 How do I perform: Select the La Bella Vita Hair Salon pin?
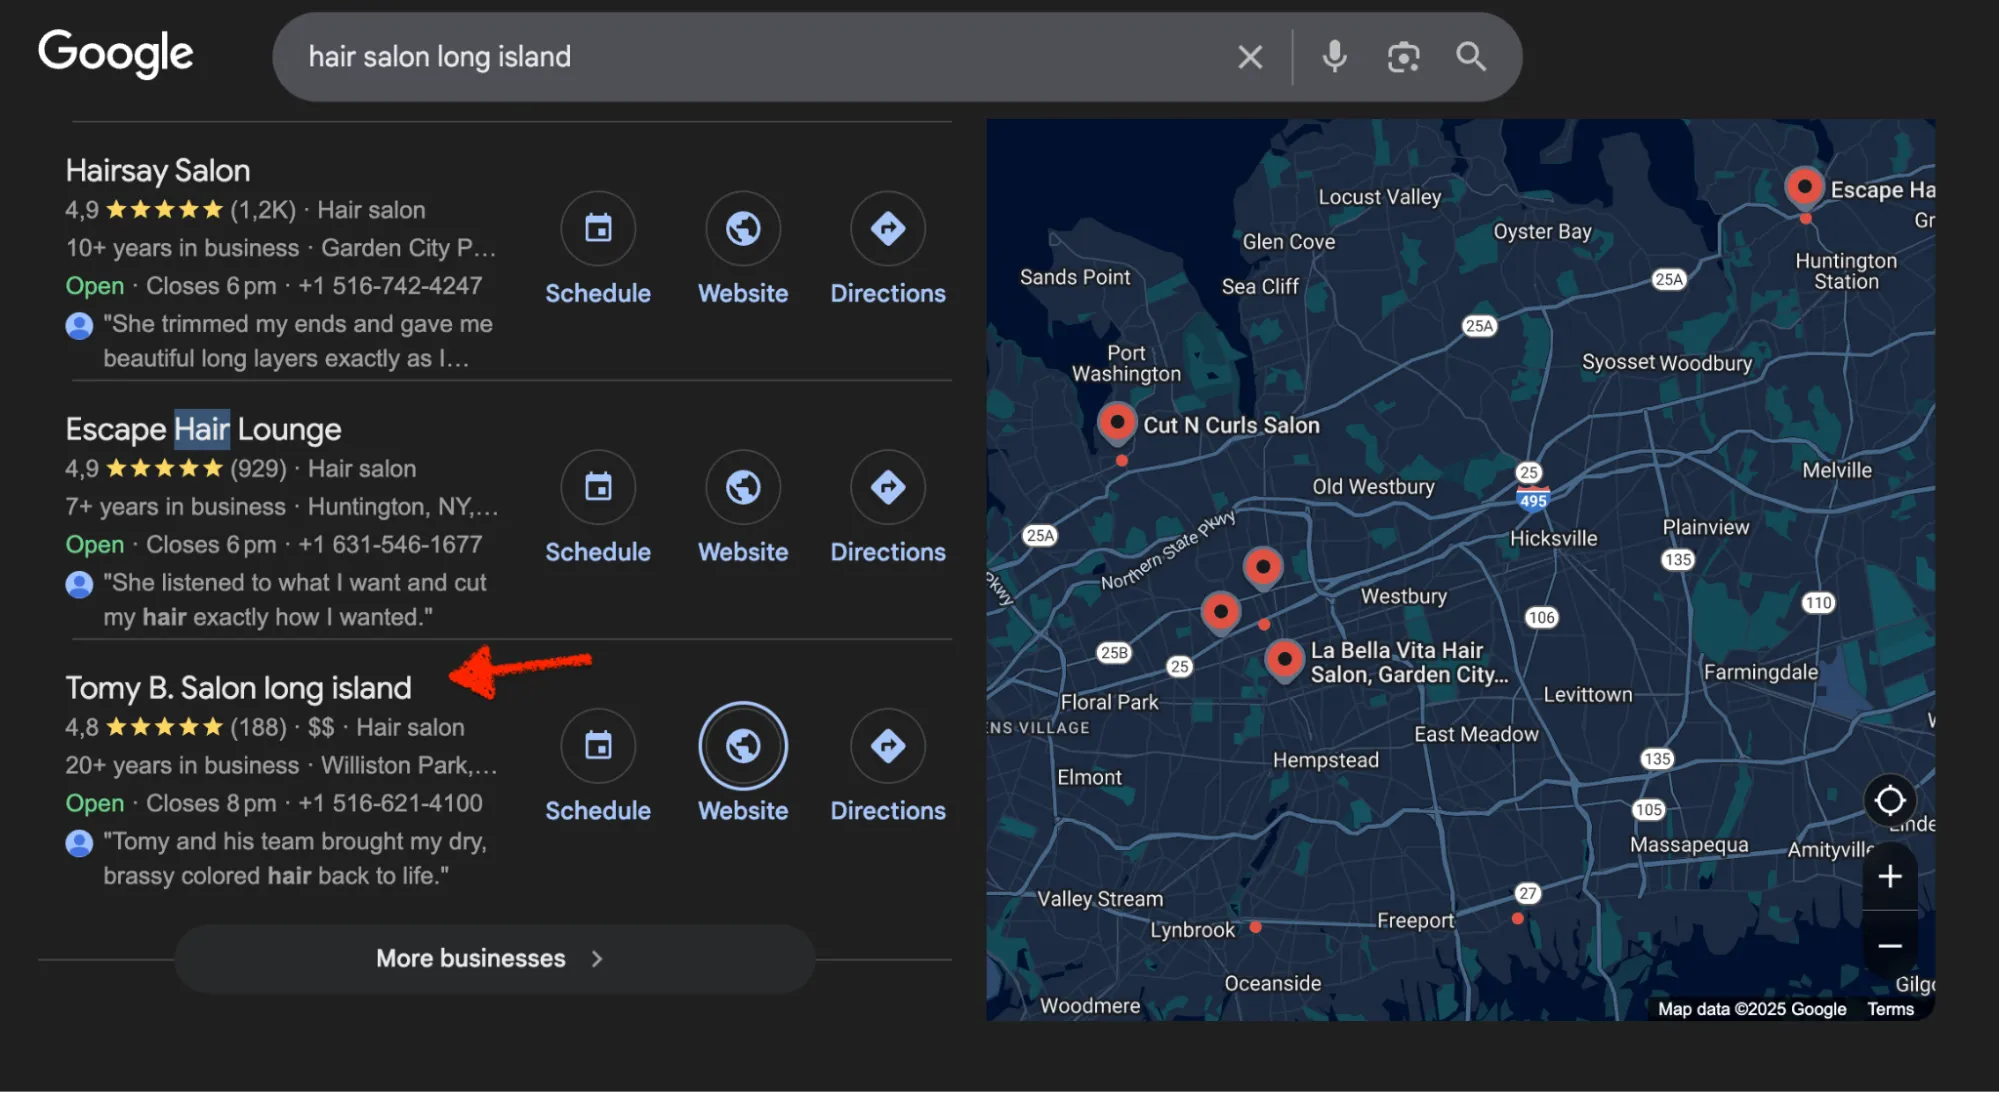1285,659
